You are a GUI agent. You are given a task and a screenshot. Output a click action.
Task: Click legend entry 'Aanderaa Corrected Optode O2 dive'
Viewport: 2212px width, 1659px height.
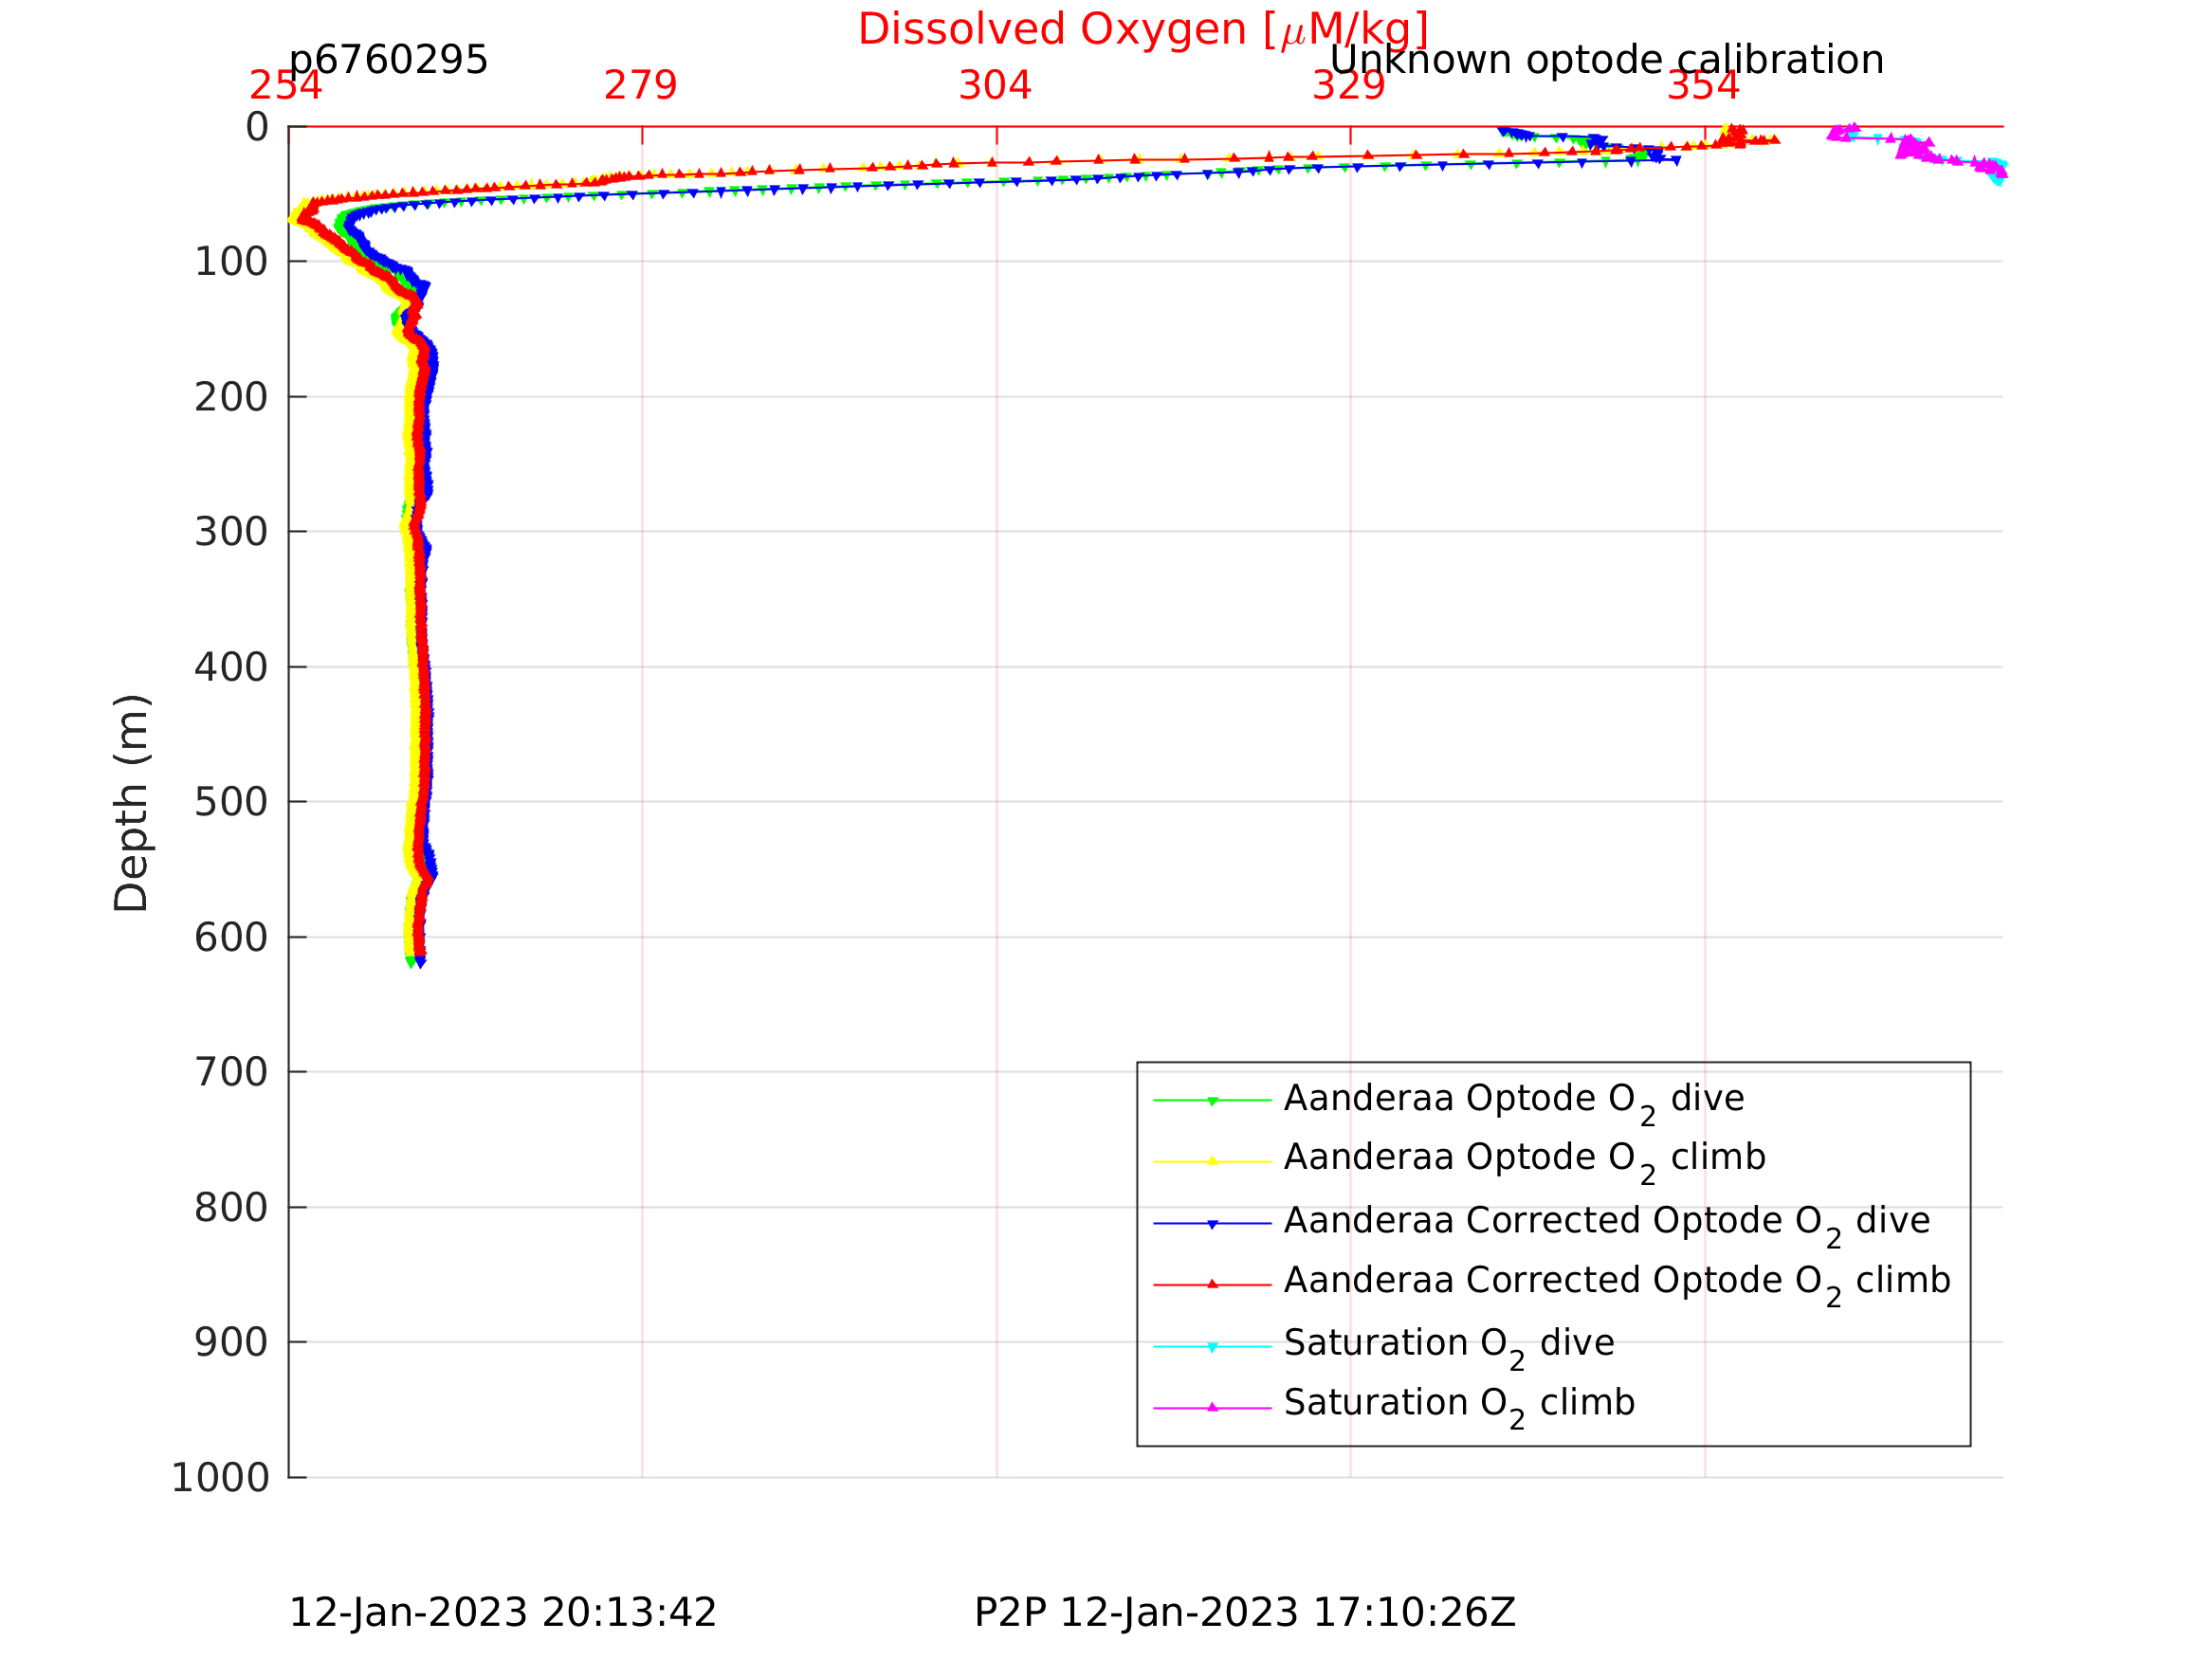tap(1607, 1224)
